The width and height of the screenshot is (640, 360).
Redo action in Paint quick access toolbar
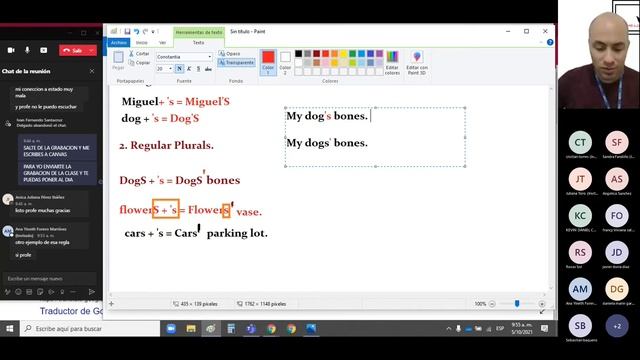pos(145,31)
